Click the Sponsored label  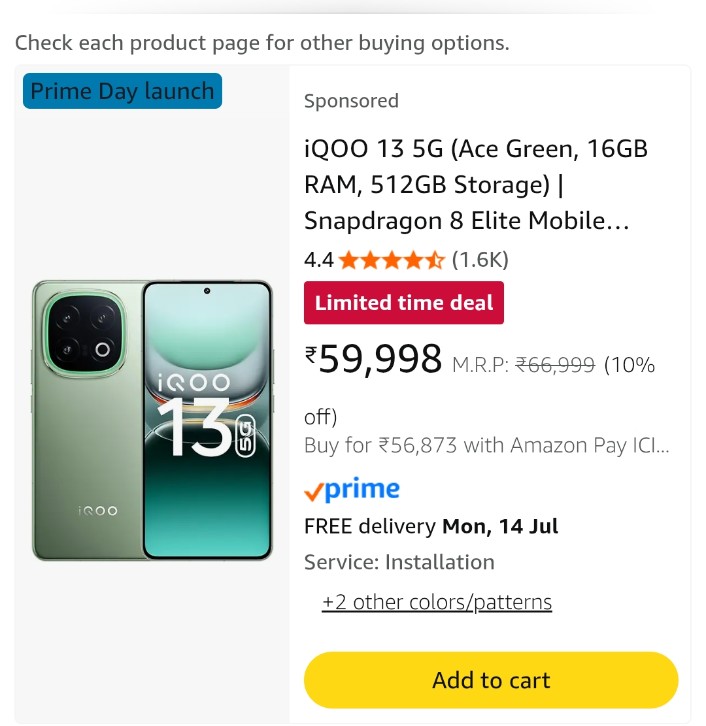351,101
